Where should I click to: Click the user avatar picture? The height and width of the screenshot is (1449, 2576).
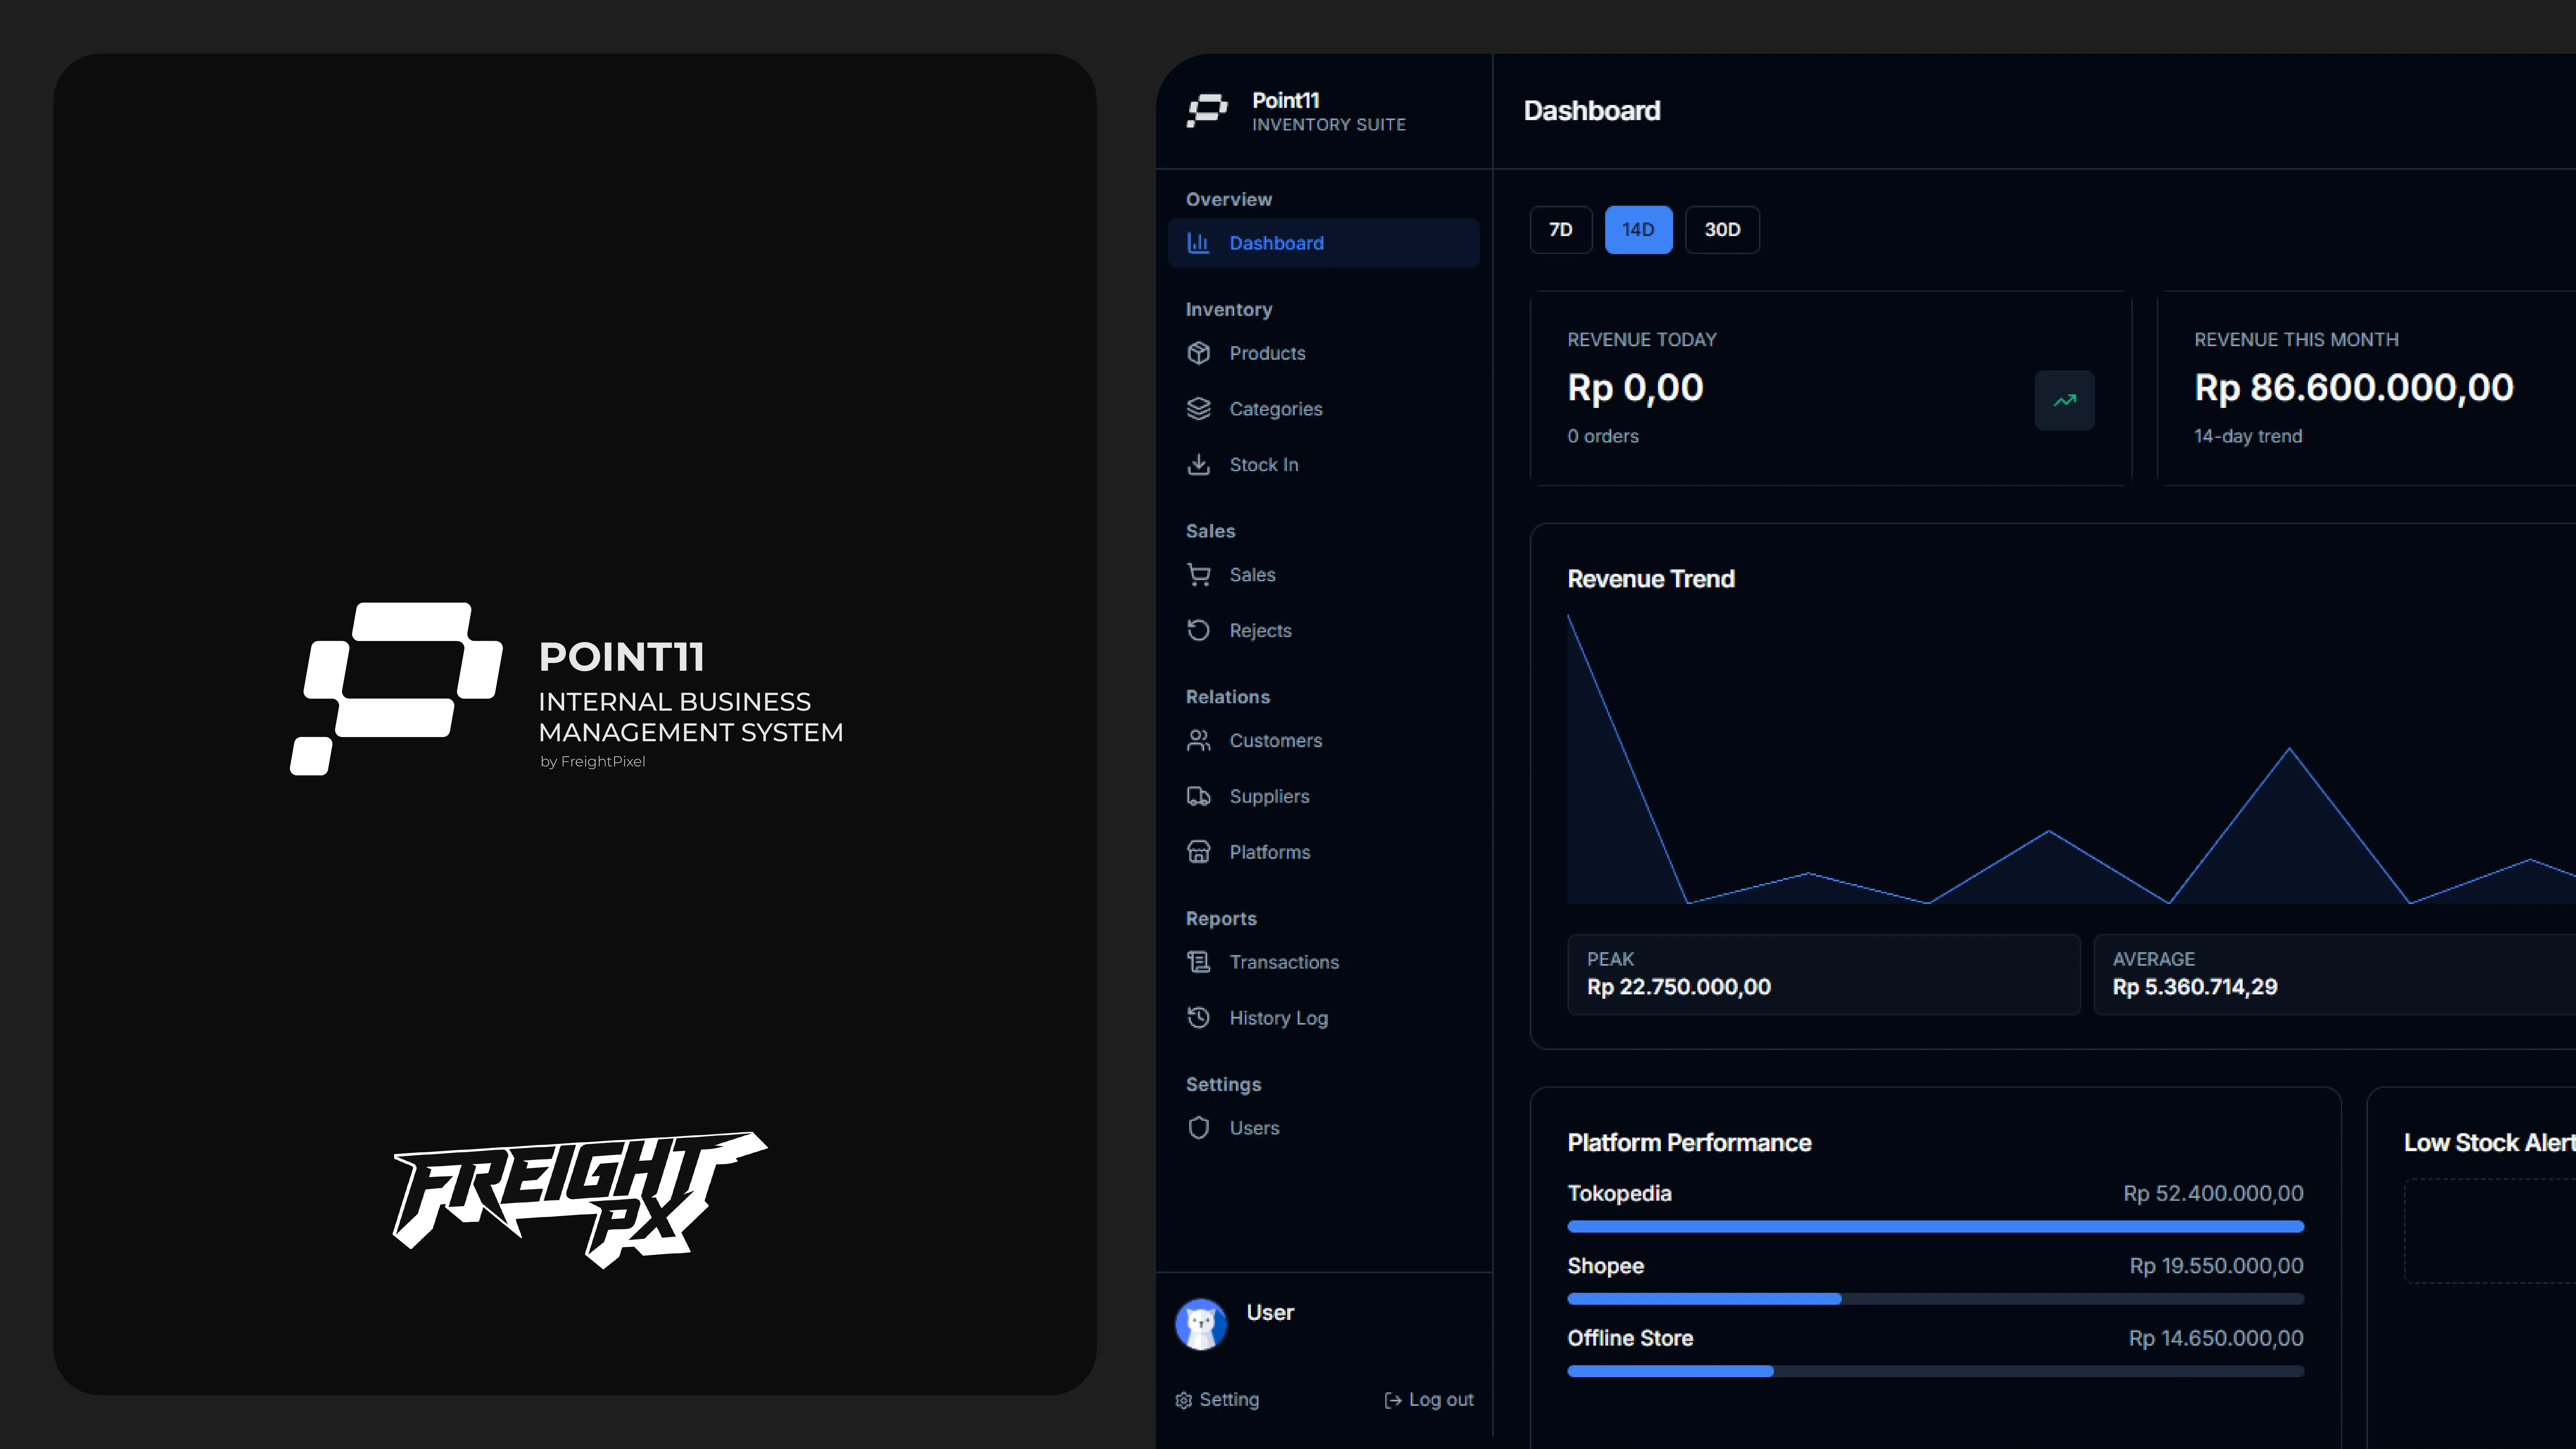pyautogui.click(x=1201, y=1324)
